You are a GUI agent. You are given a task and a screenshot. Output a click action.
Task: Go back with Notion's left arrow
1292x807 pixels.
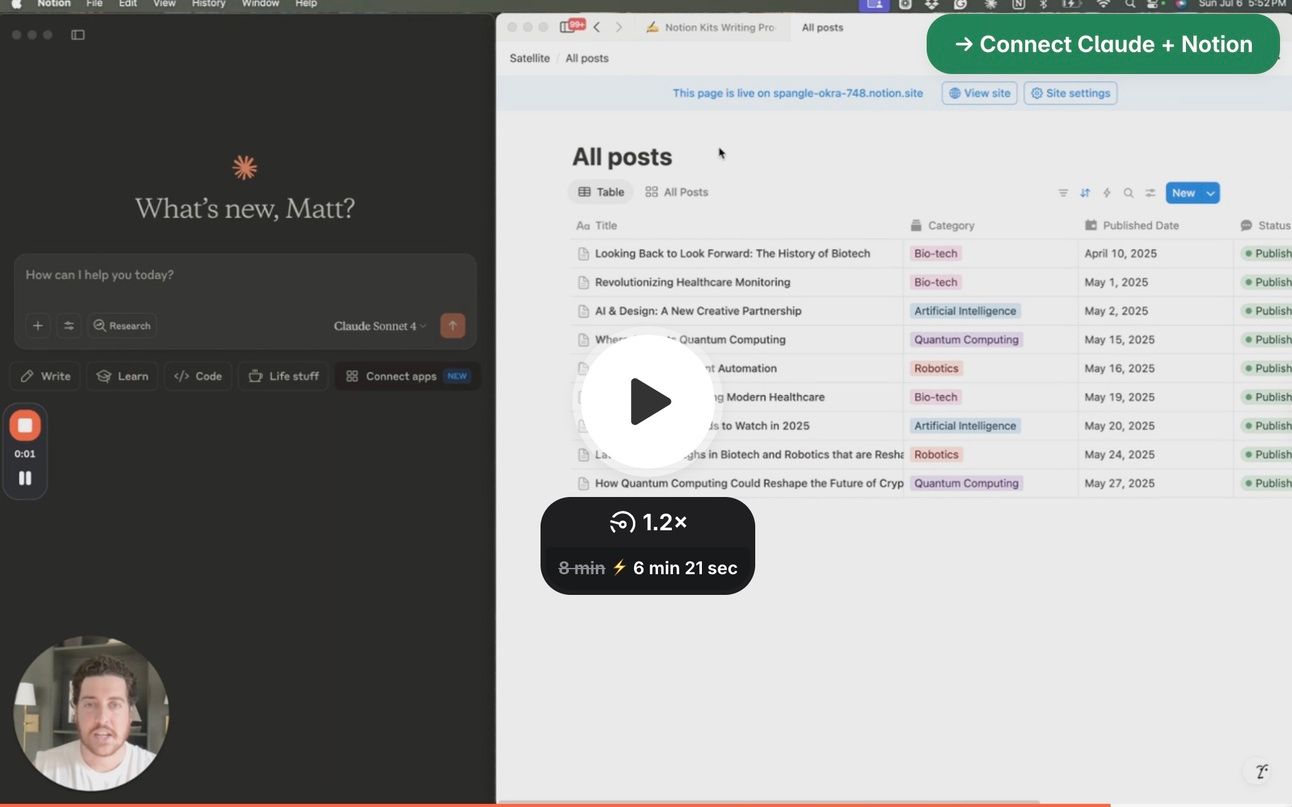597,27
